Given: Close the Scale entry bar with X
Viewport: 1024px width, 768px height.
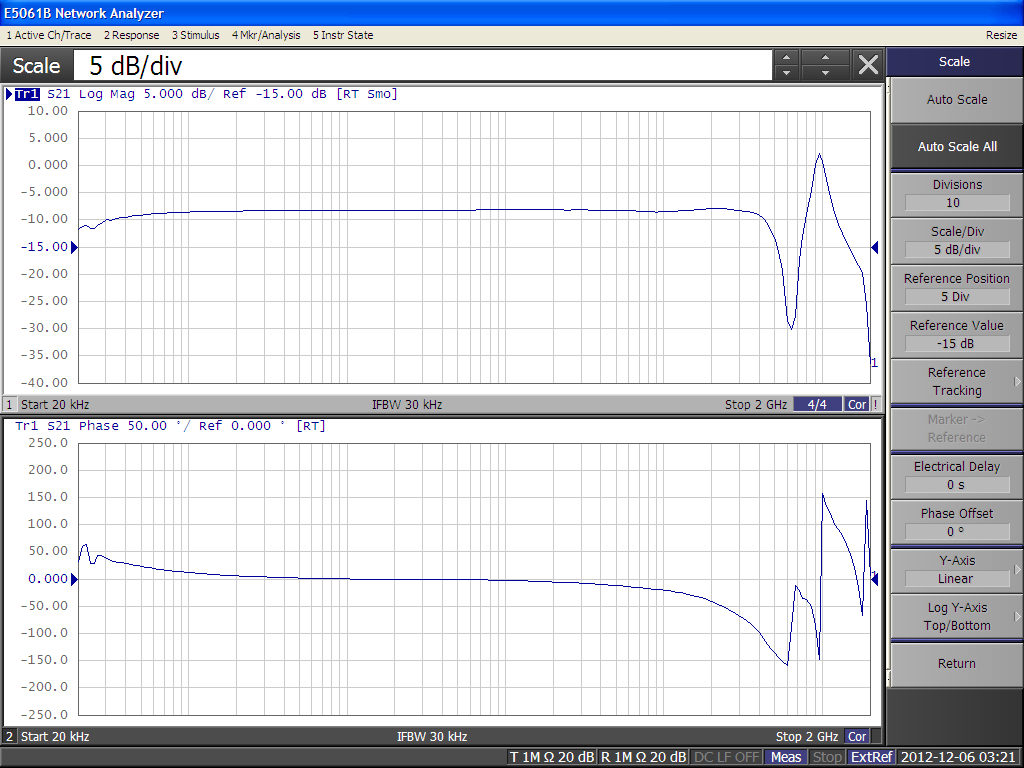Looking at the screenshot, I should point(868,65).
